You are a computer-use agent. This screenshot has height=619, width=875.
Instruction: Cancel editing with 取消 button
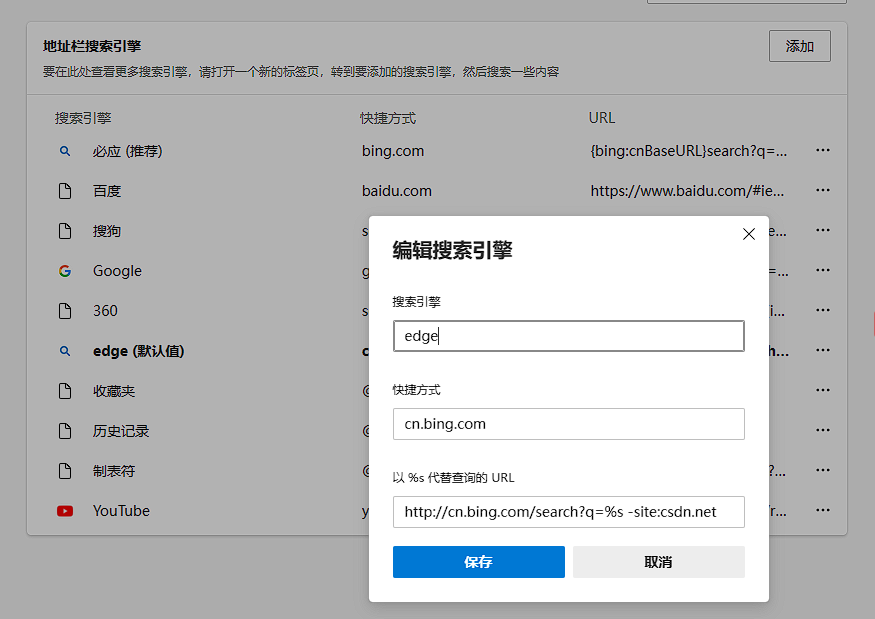[658, 562]
